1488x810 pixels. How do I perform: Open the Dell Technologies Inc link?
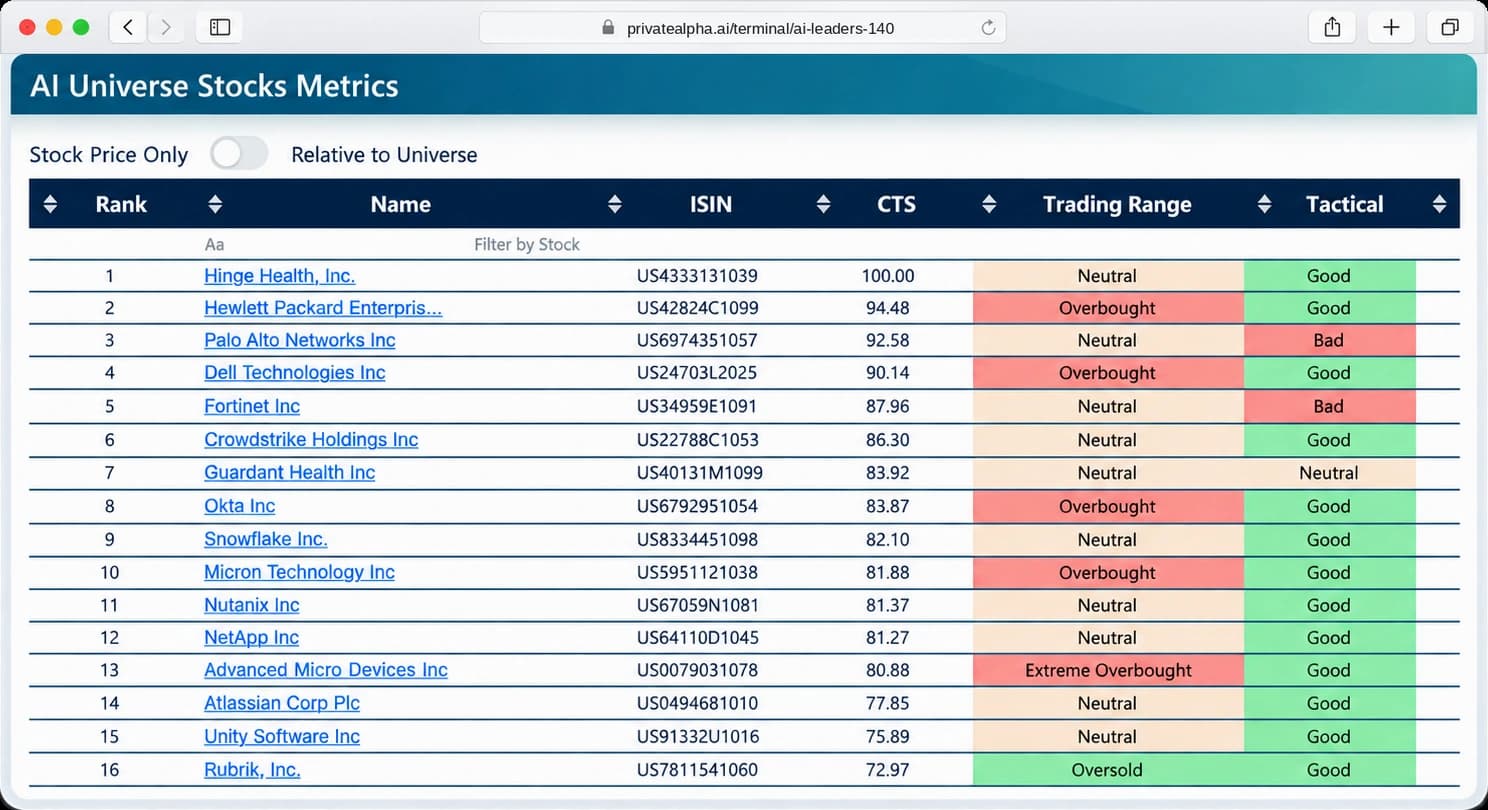pos(295,373)
